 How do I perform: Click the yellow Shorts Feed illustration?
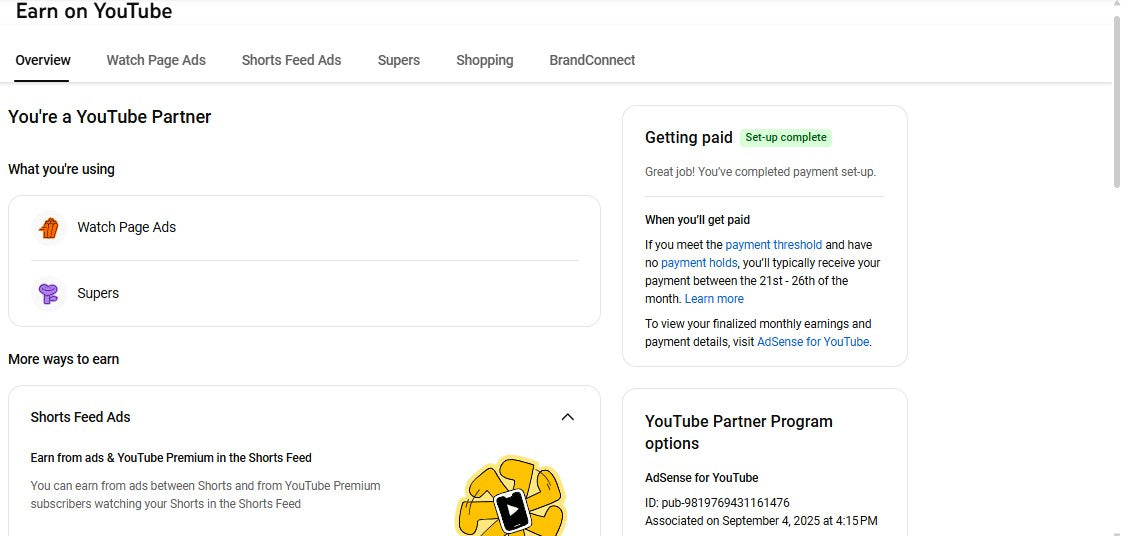click(x=511, y=498)
